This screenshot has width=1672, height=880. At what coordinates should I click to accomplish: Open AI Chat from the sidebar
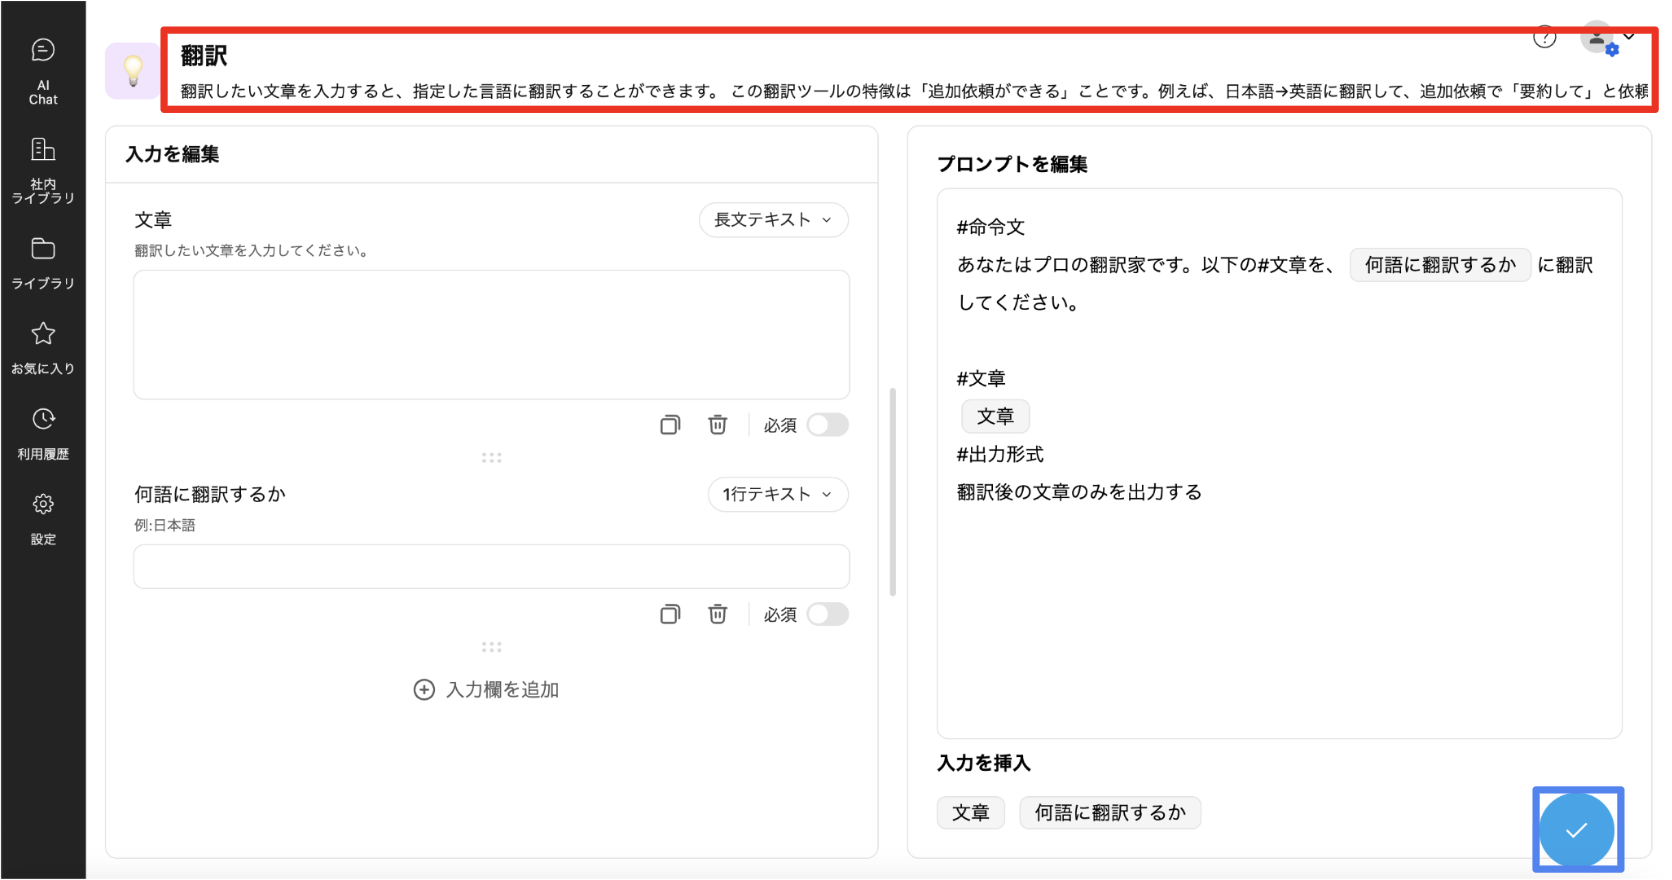43,70
